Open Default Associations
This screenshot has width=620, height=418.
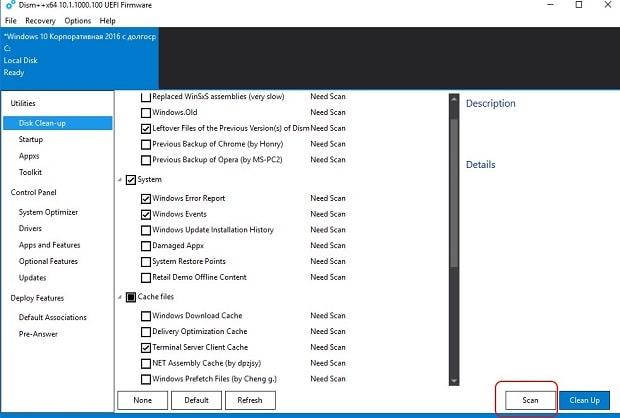pos(53,317)
